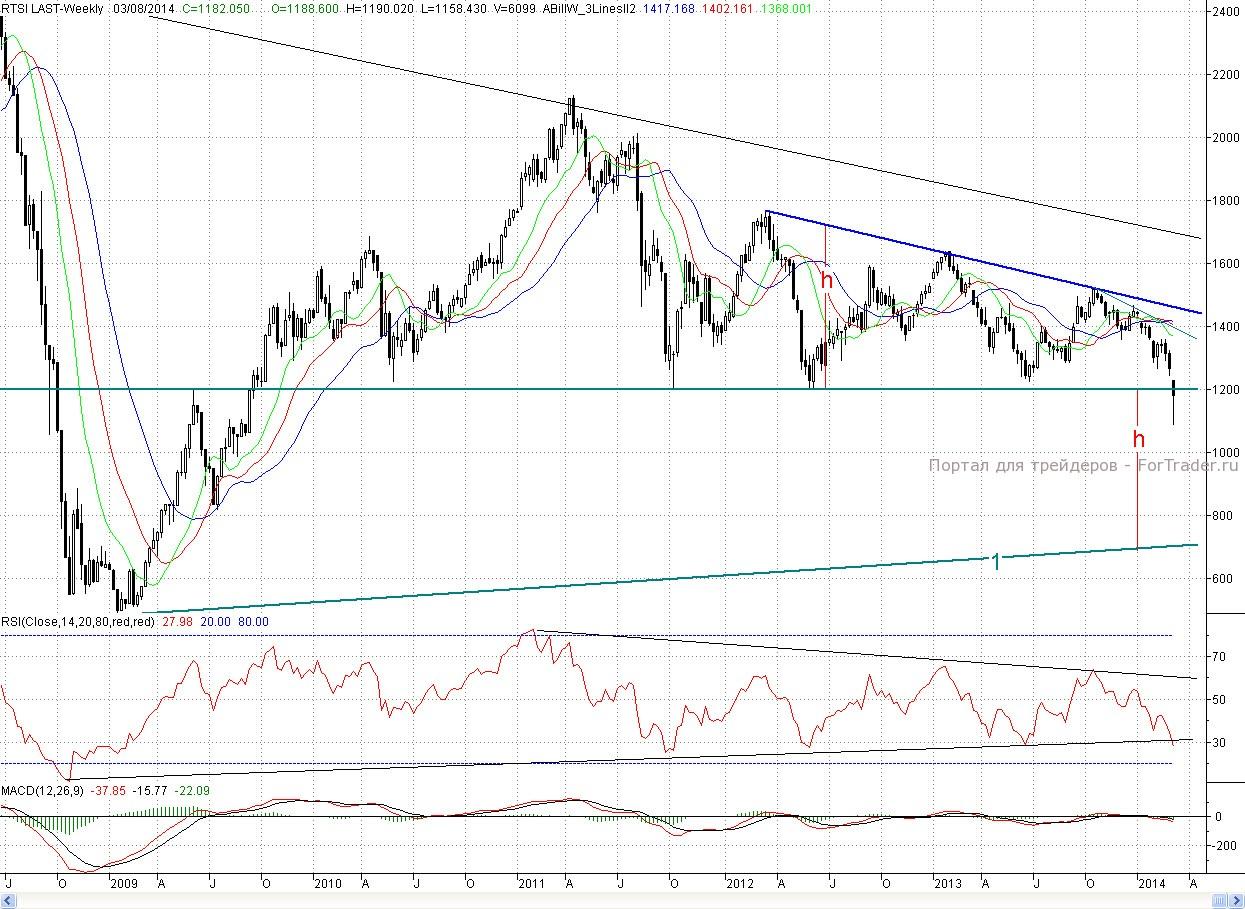
Task: Click the "2000" price axis label
Action: [1224, 138]
